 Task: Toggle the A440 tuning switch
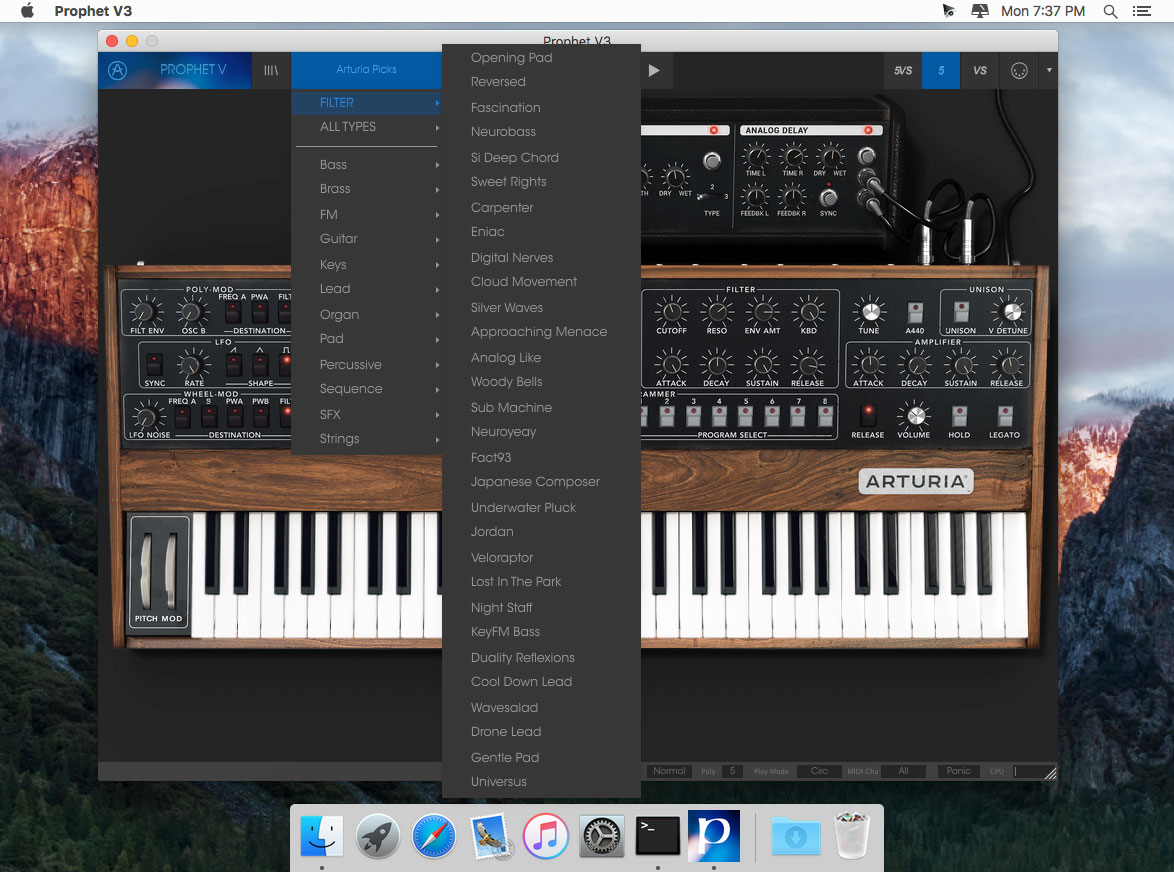[x=914, y=311]
